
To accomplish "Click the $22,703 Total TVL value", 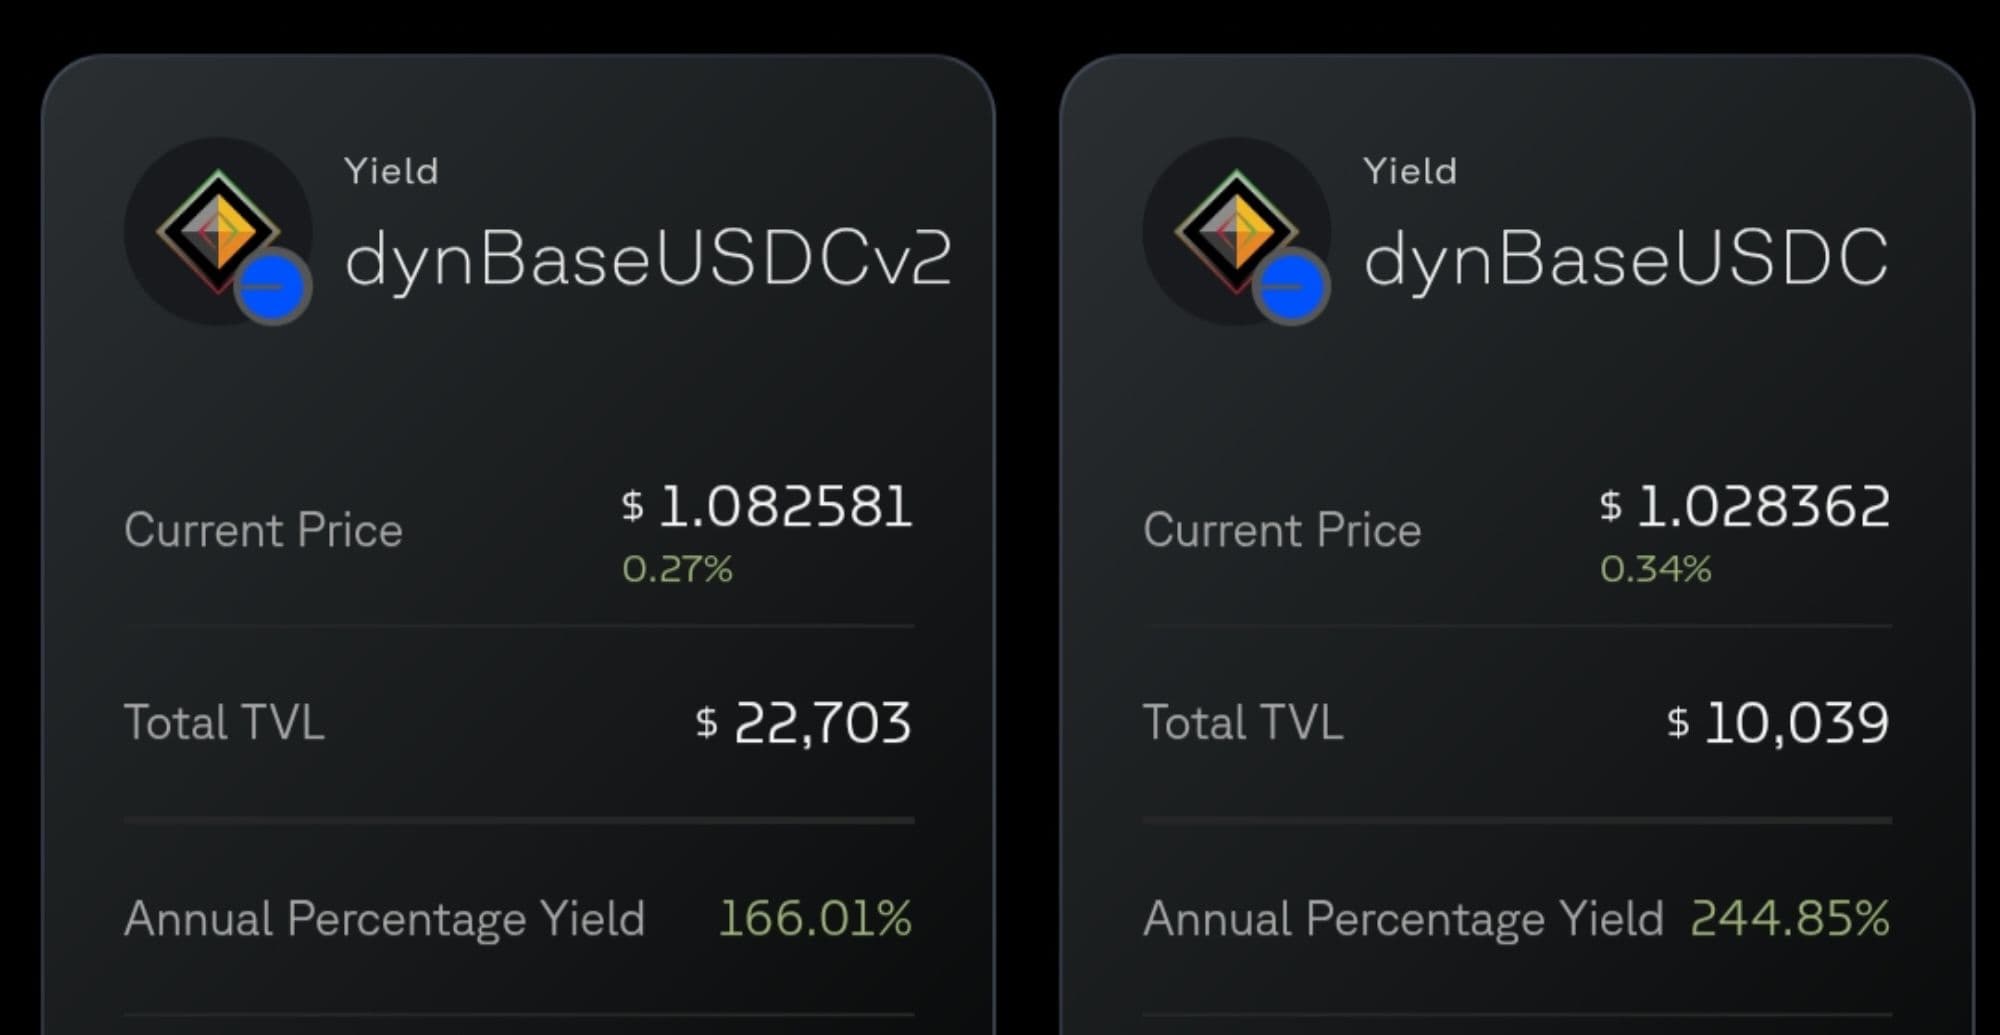I will 804,723.
